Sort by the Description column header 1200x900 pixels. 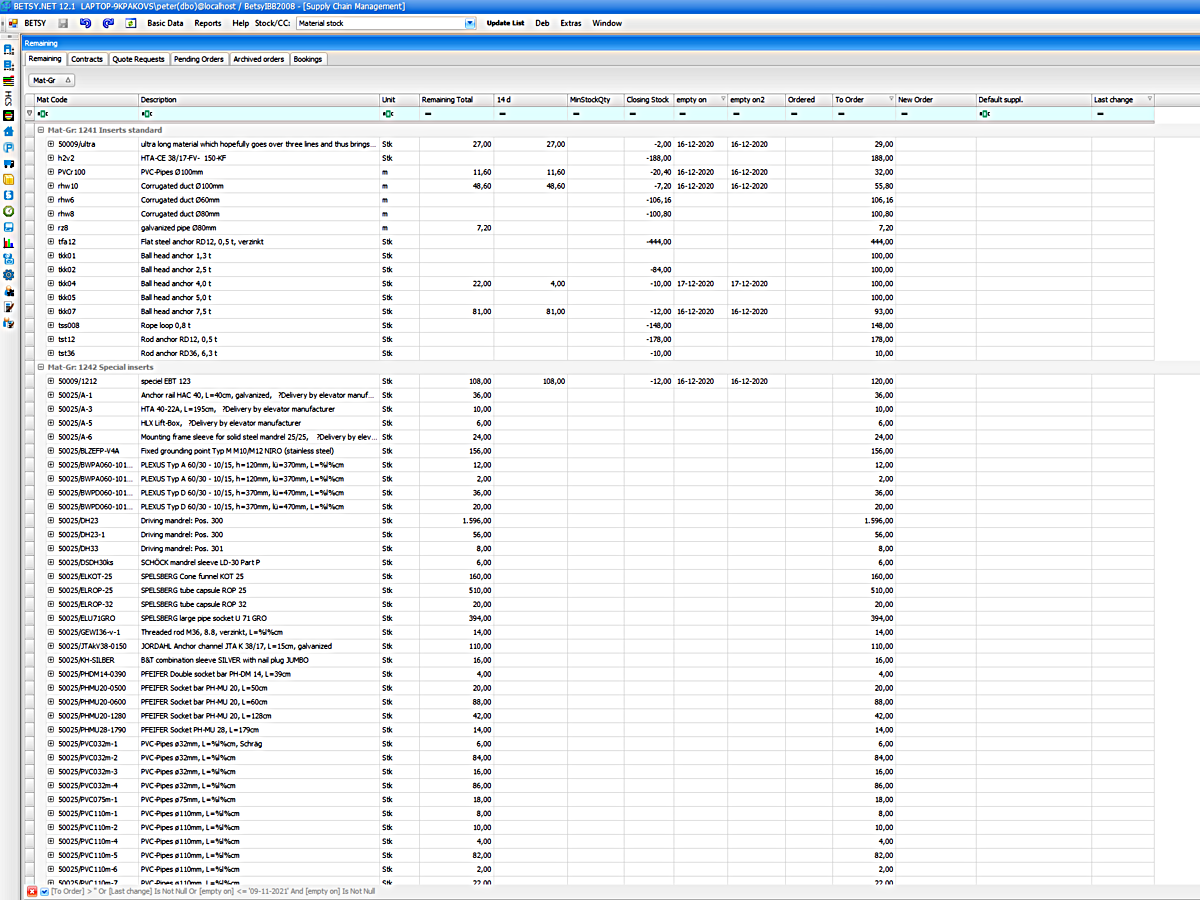tap(258, 100)
